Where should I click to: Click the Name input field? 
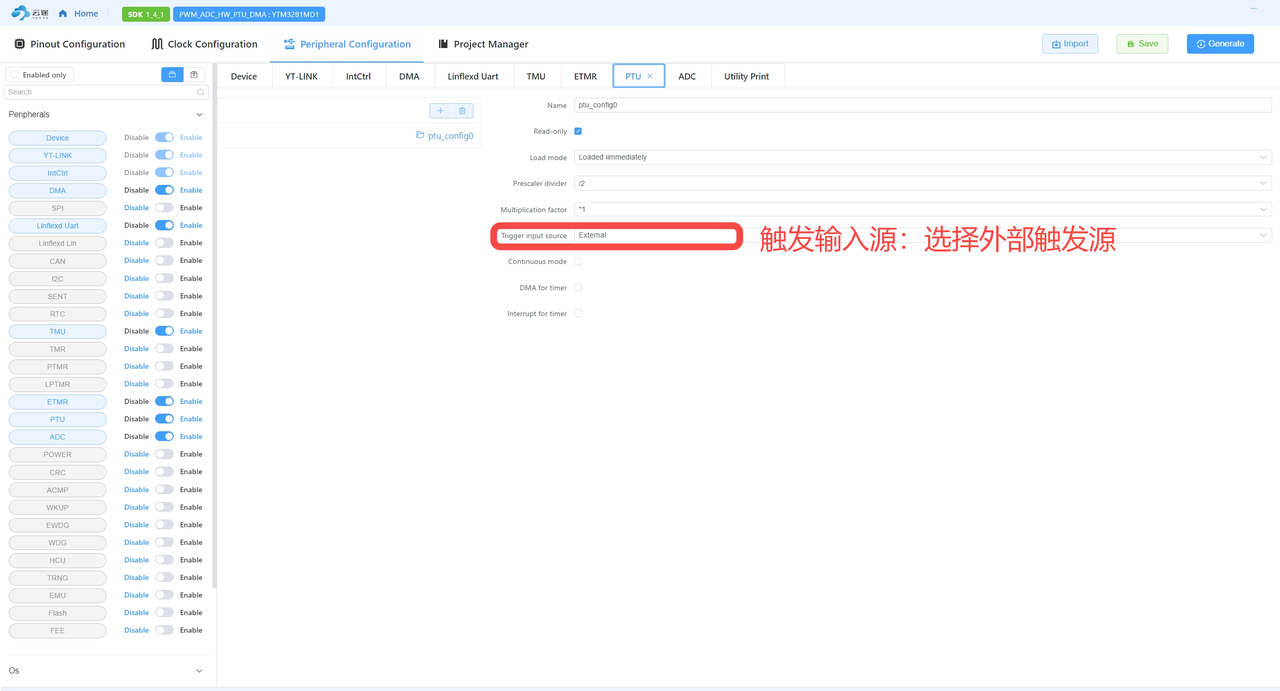(x=922, y=105)
